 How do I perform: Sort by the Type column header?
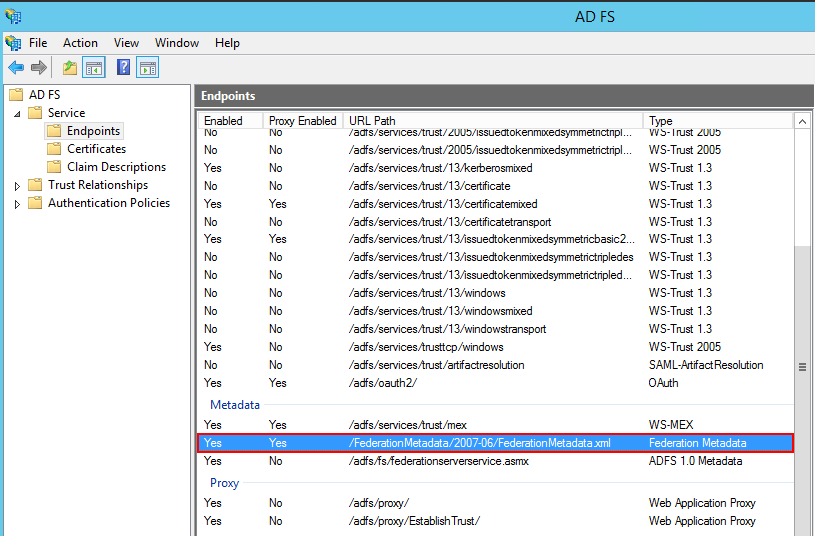[718, 121]
